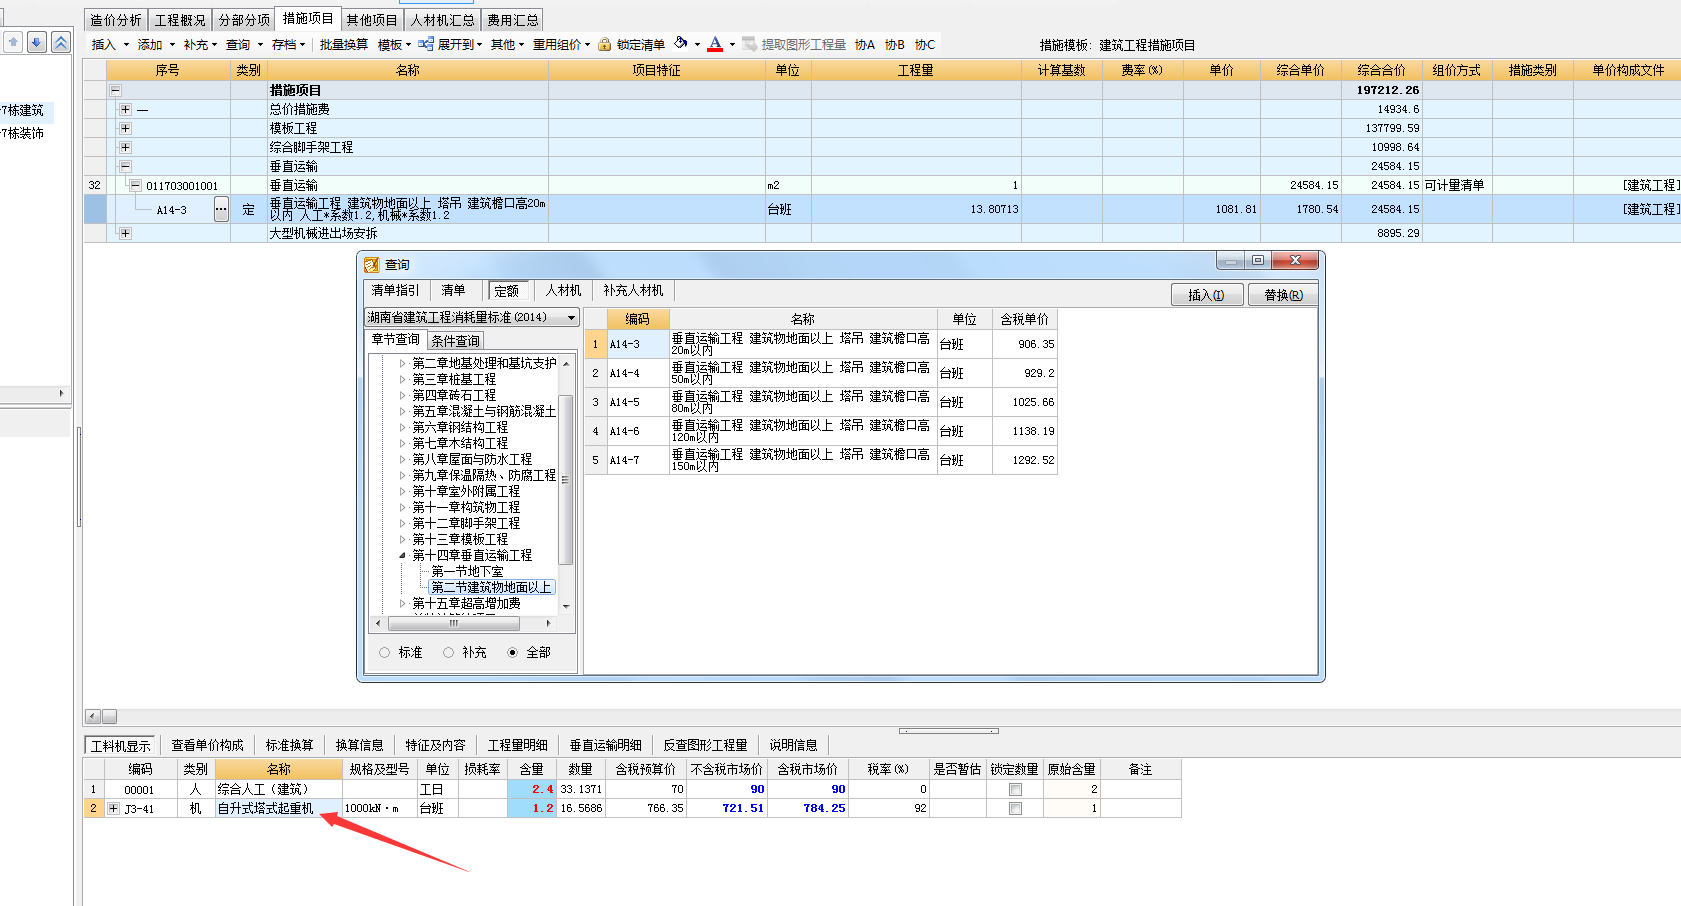Collapse 第十四章垂直运输工程 tree node
The width and height of the screenshot is (1681, 906).
tap(403, 555)
